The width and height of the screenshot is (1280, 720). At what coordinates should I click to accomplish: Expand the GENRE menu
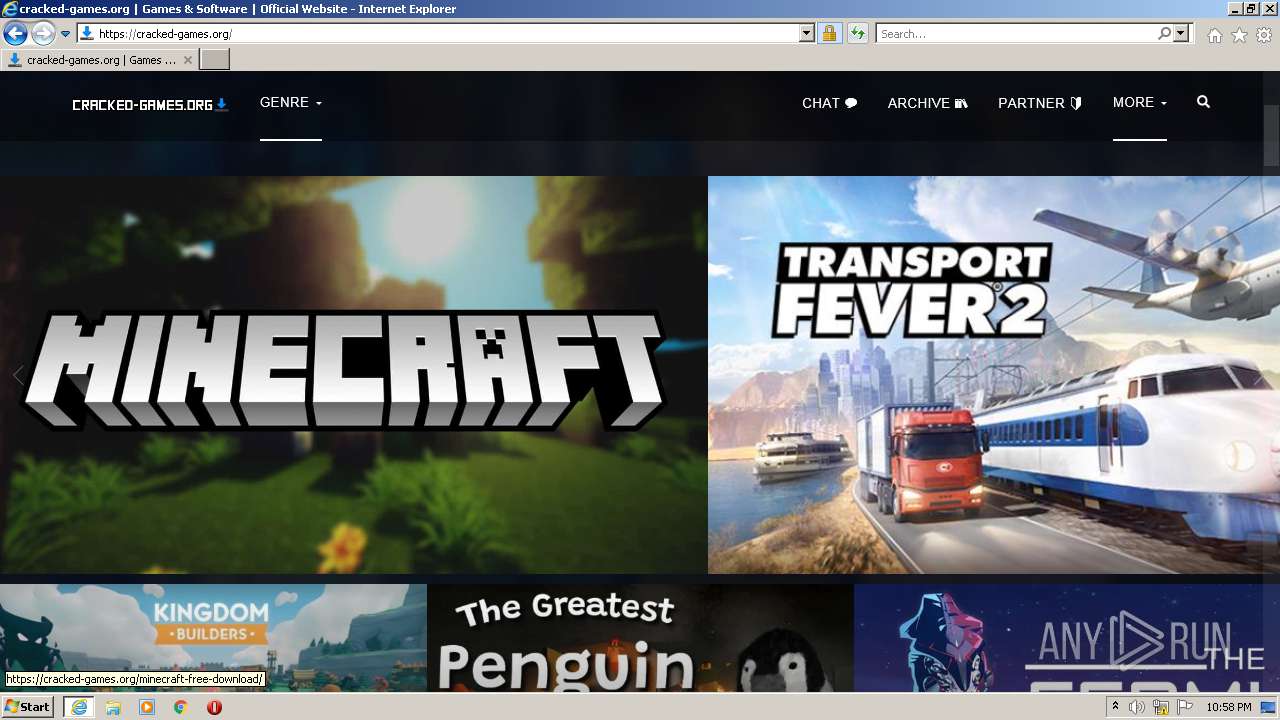[x=291, y=103]
